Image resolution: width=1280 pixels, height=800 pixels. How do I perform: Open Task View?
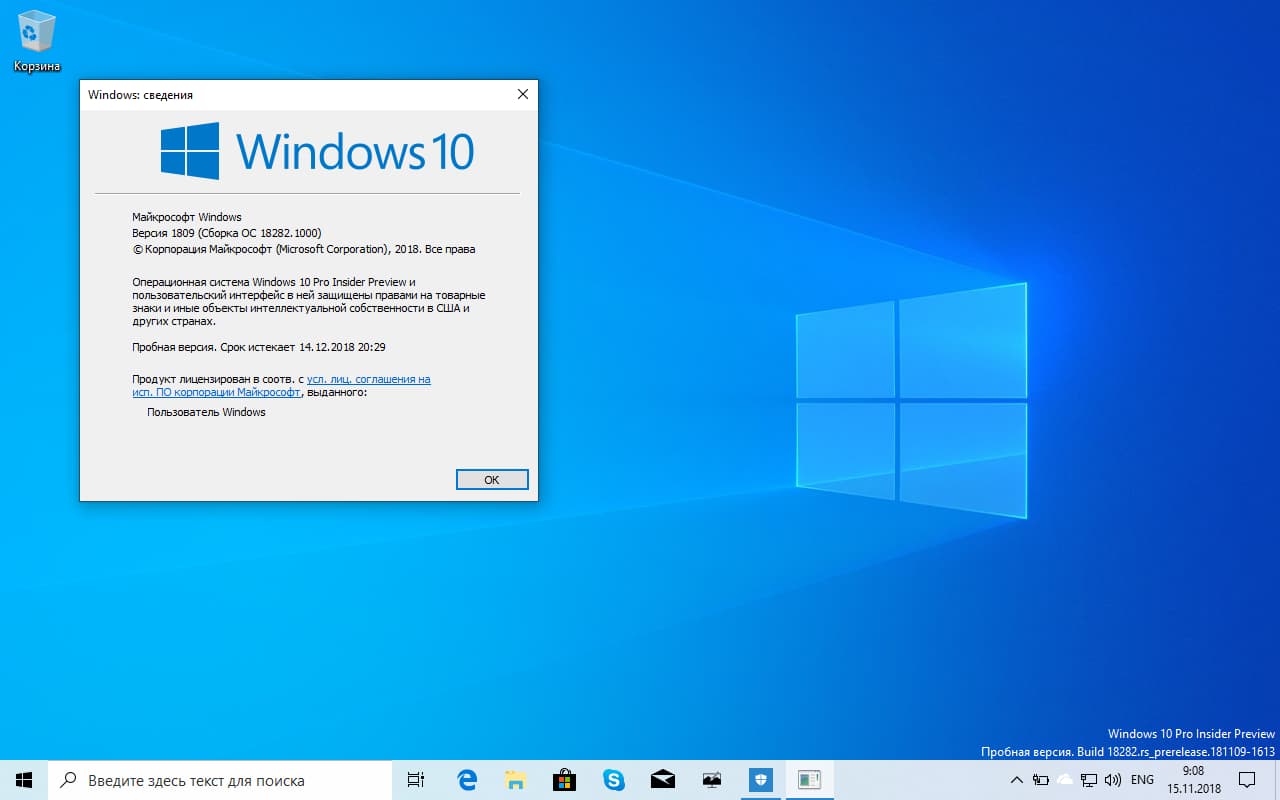415,779
